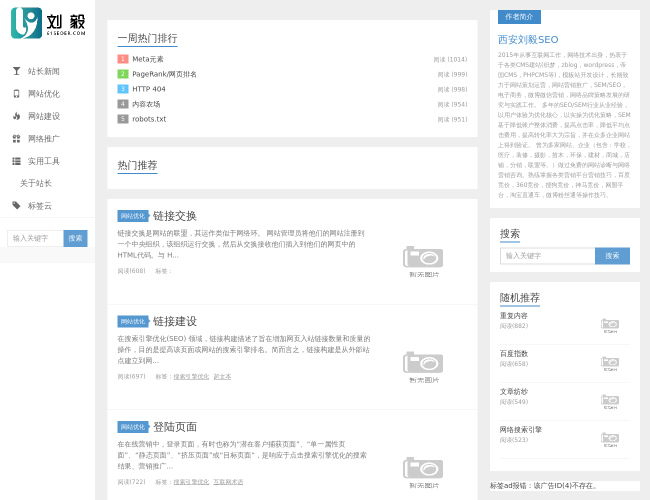Open the 网络推广 menu item
The height and width of the screenshot is (500, 650).
[x=44, y=138]
